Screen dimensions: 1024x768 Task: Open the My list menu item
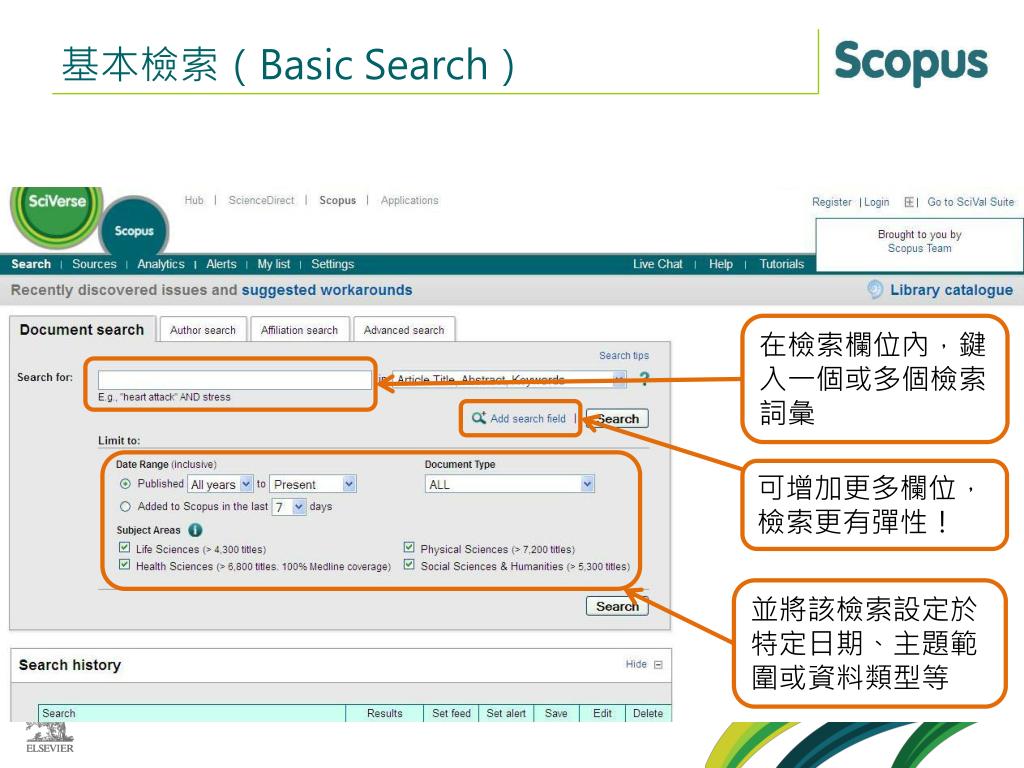pos(274,264)
